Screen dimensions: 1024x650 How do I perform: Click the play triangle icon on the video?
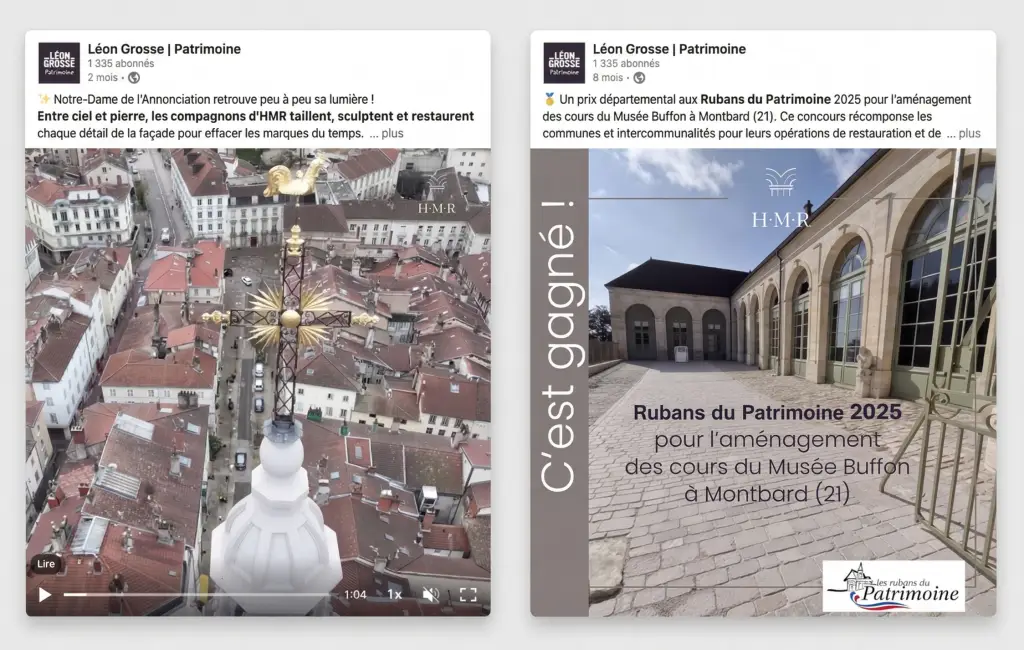(42, 593)
